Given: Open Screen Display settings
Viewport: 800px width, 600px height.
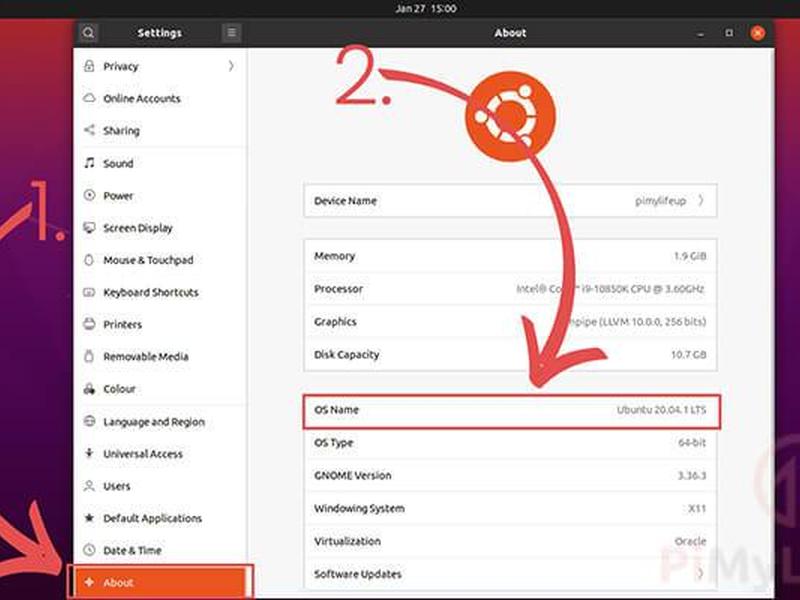Looking at the screenshot, I should coord(160,228).
